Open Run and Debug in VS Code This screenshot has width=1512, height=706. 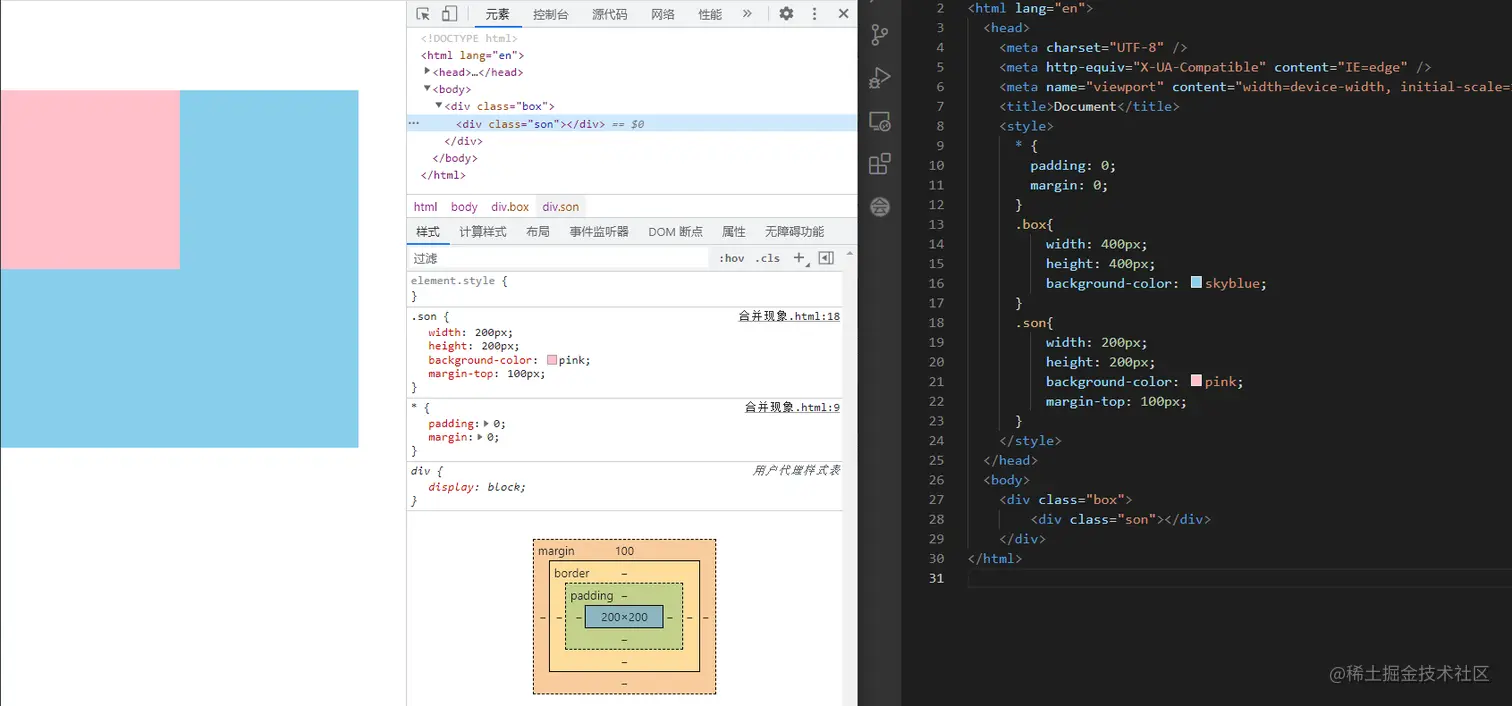pyautogui.click(x=880, y=78)
